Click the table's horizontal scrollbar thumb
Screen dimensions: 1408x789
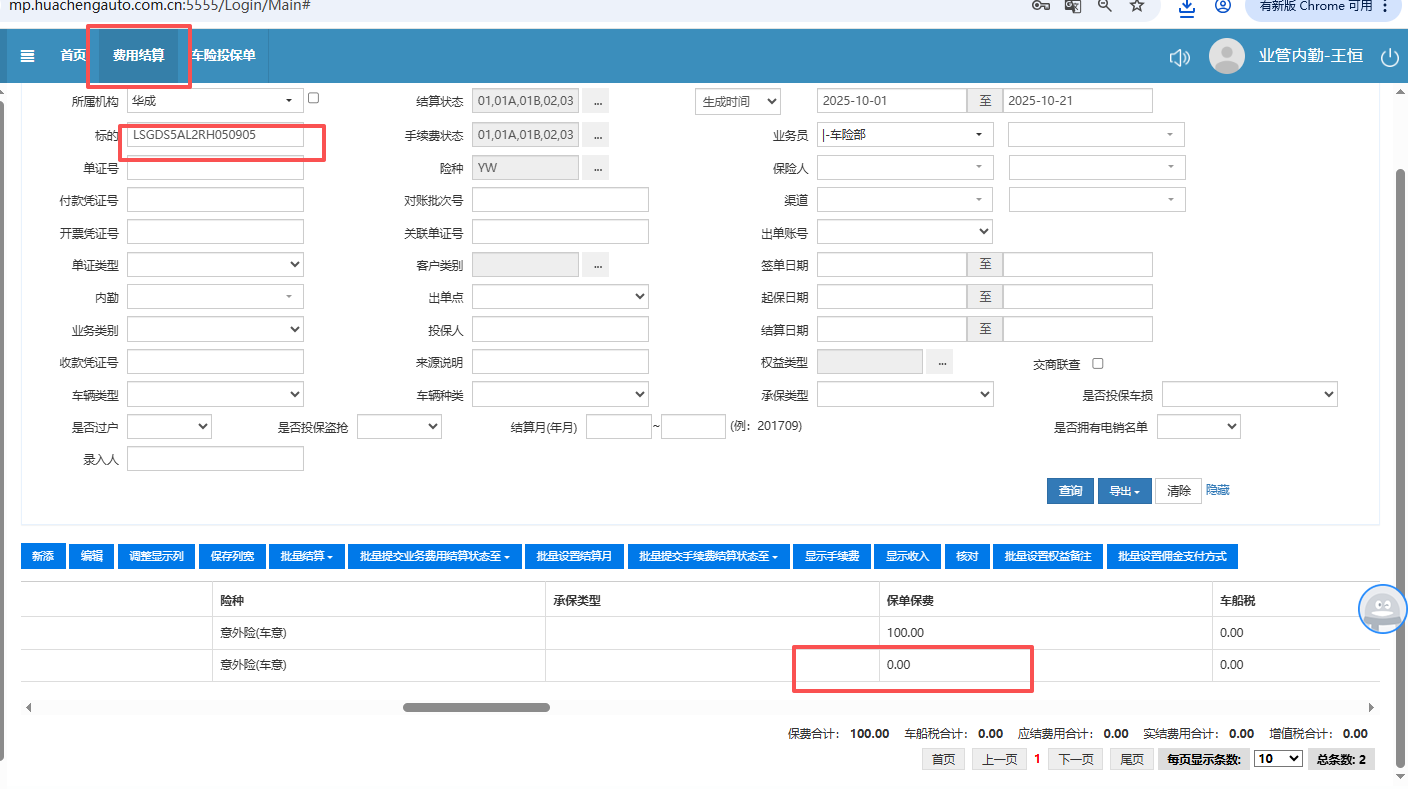[x=476, y=707]
